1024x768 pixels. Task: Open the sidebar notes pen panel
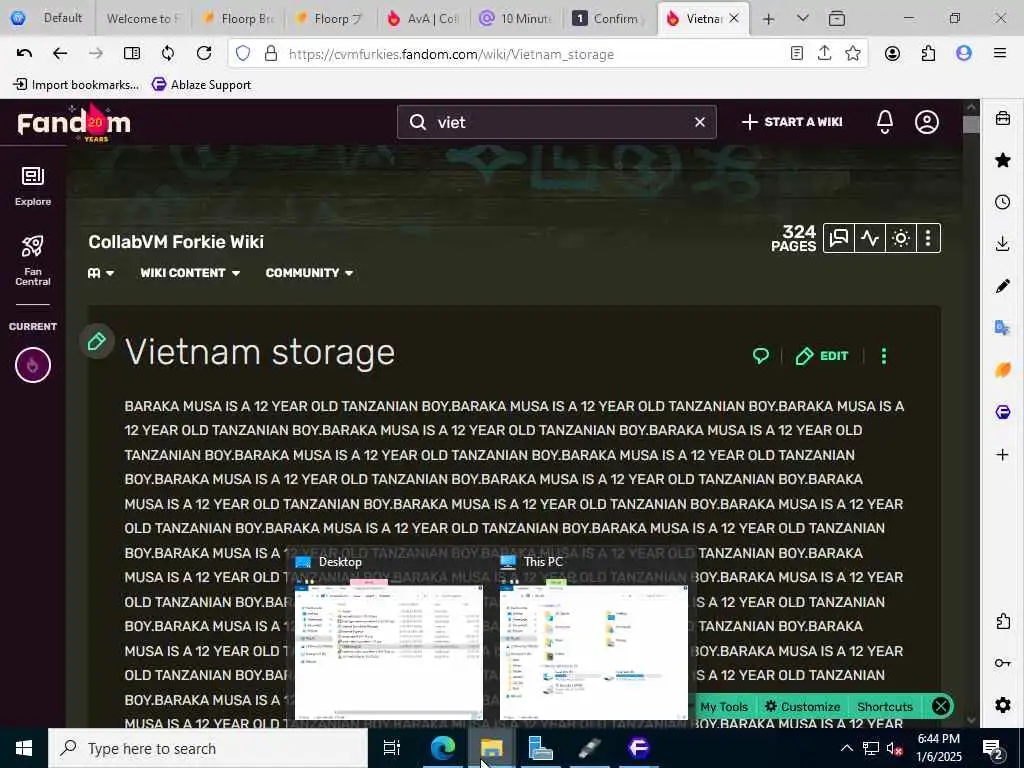click(x=1002, y=286)
